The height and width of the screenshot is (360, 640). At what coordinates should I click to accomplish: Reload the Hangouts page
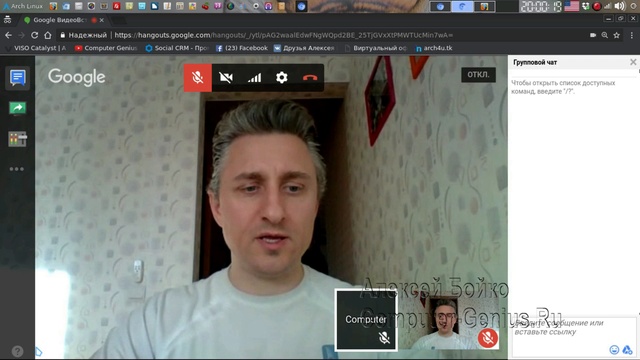click(x=35, y=35)
